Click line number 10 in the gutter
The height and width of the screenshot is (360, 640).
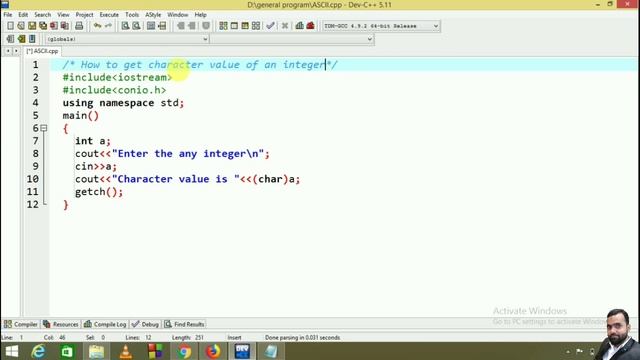point(33,179)
